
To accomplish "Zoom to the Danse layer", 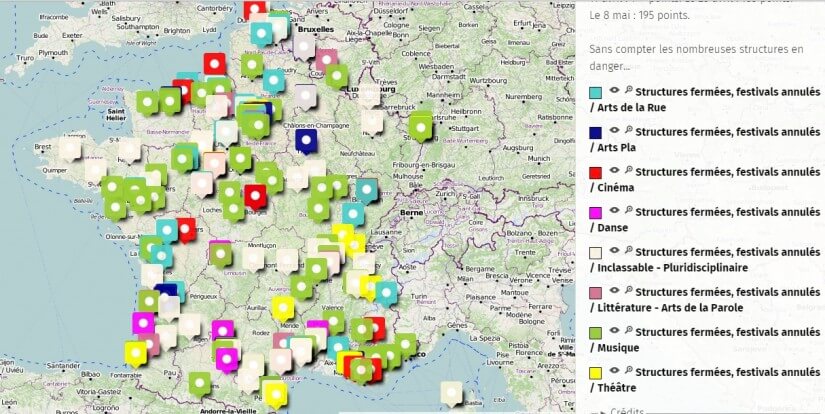I will coord(628,210).
